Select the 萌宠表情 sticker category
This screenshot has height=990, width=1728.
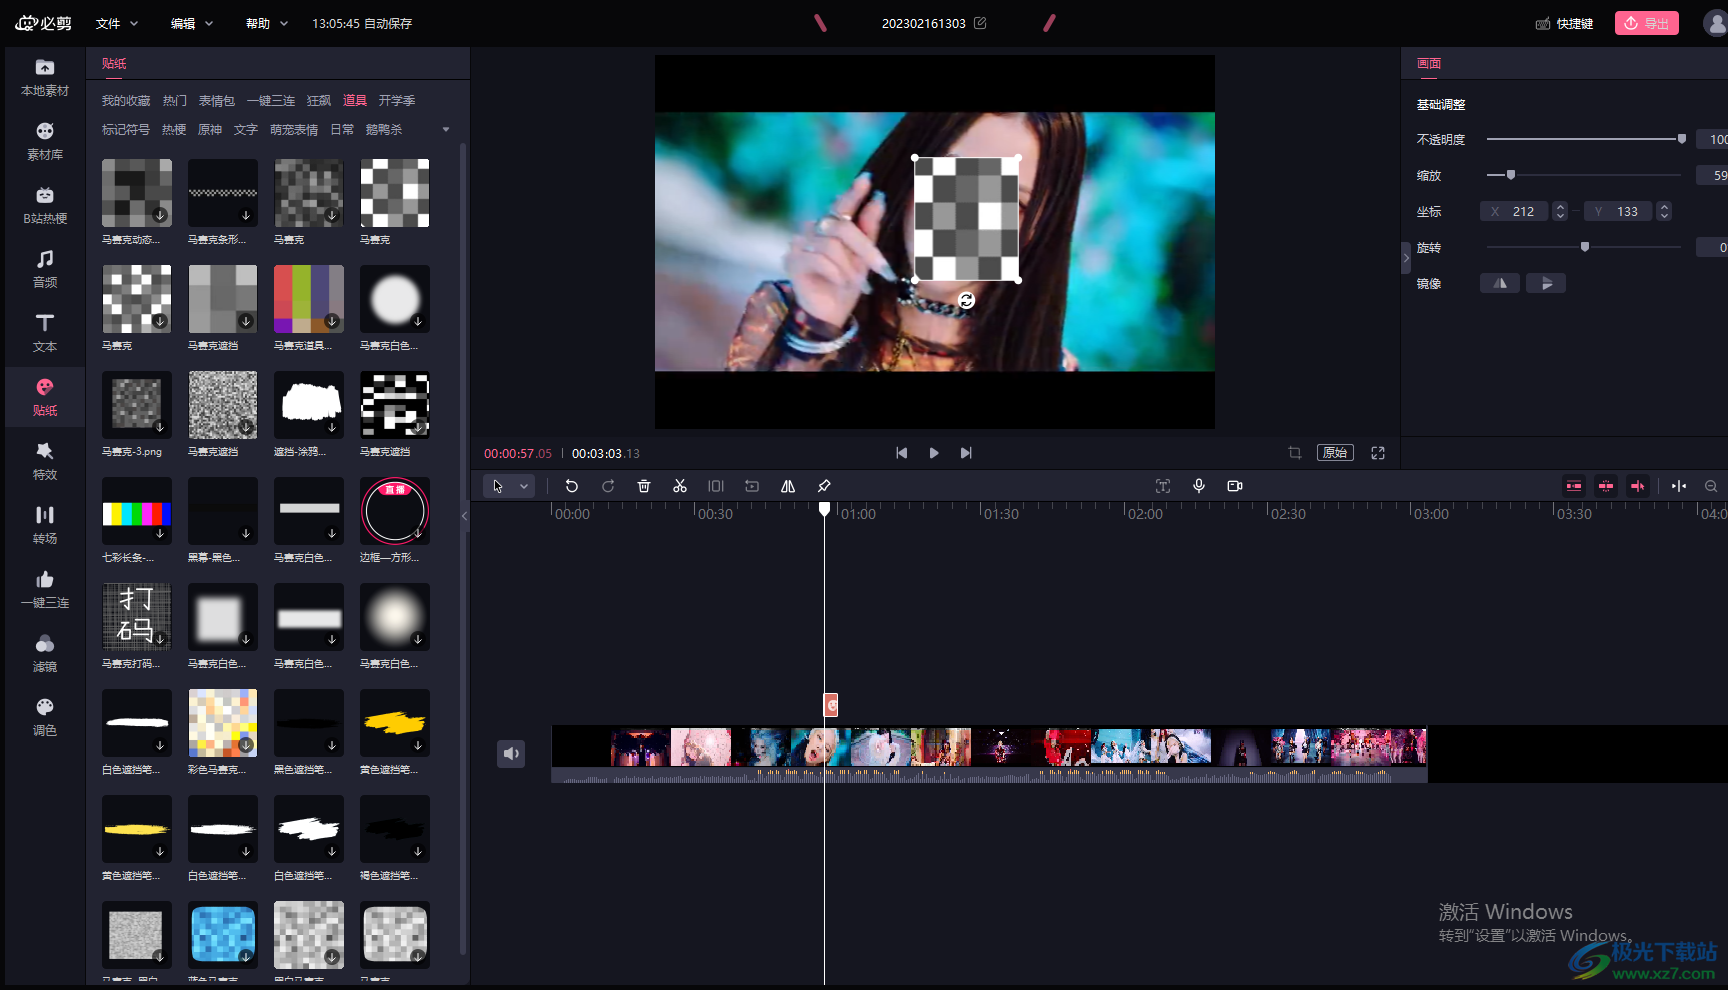point(294,130)
